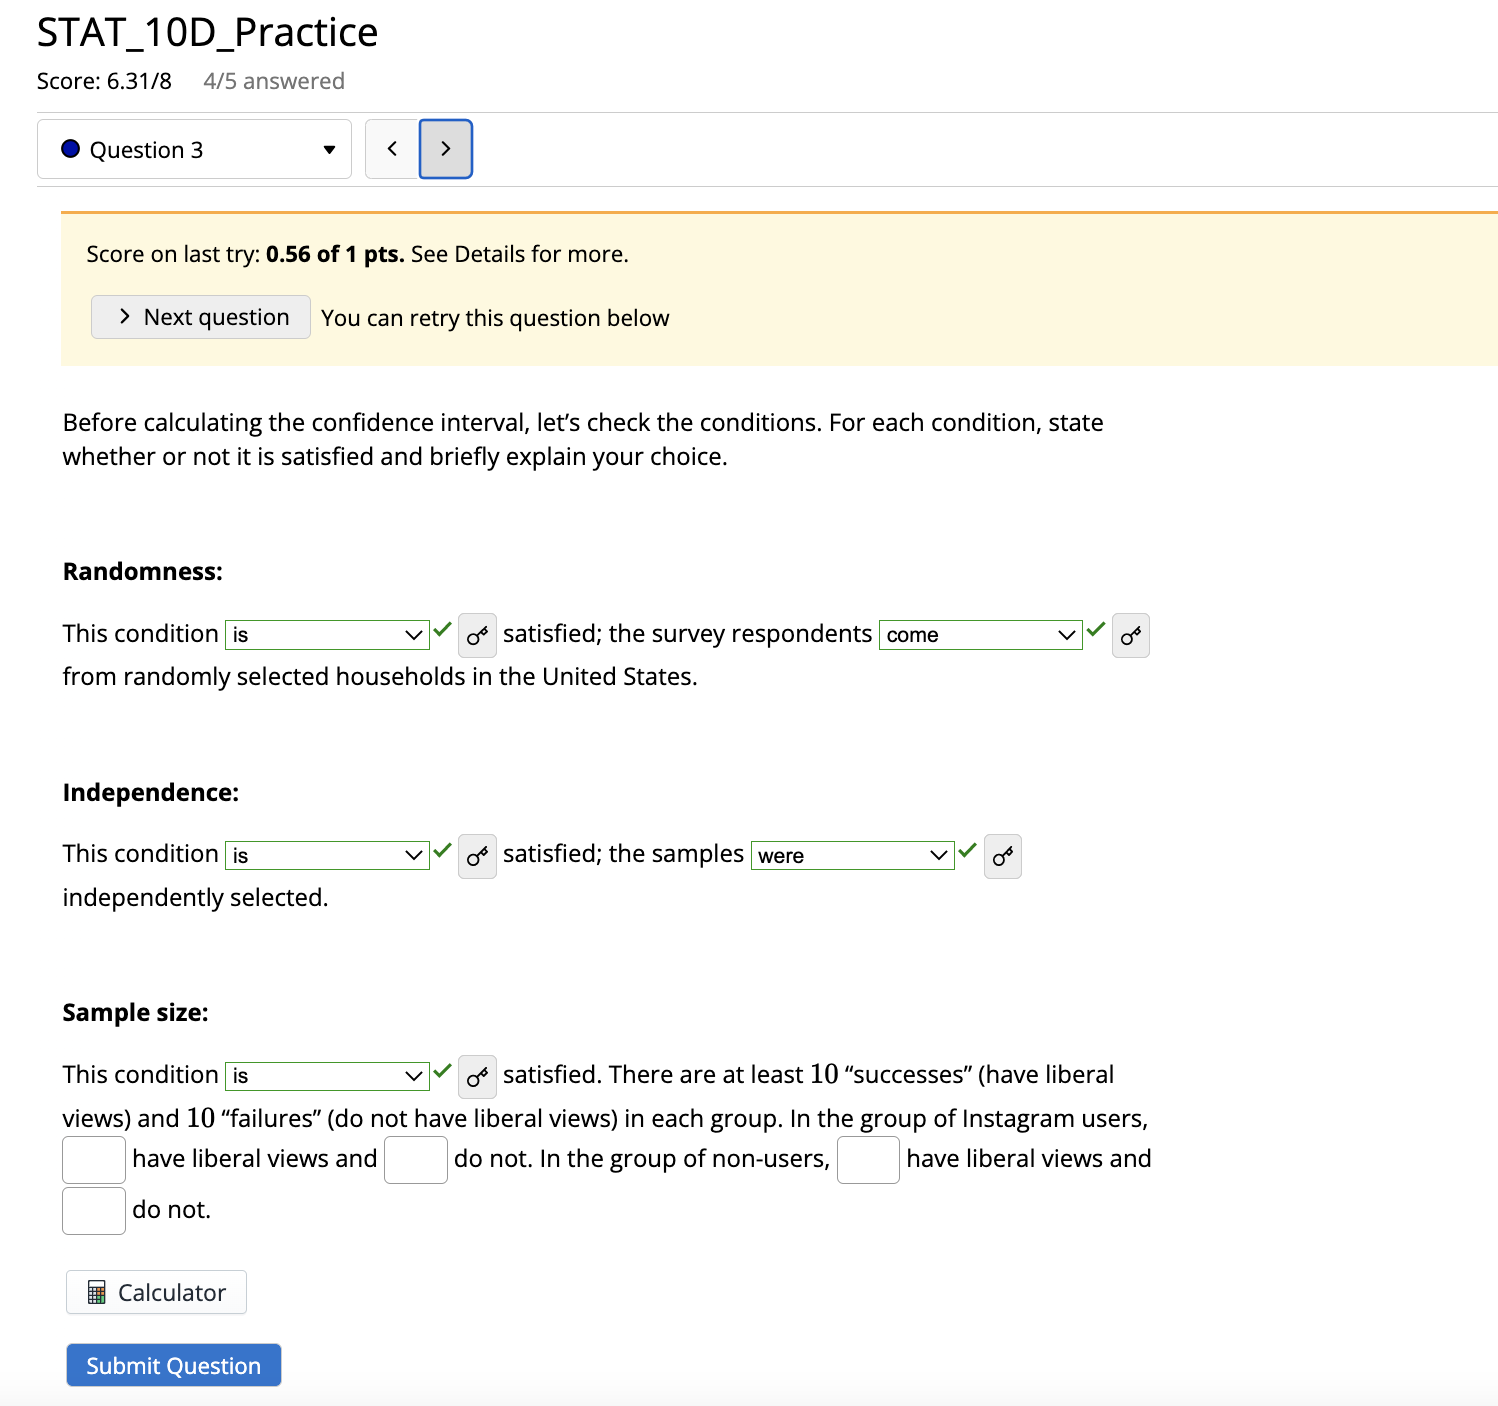Click the input box for non-users with liberal views
This screenshot has width=1498, height=1406.
point(867,1159)
